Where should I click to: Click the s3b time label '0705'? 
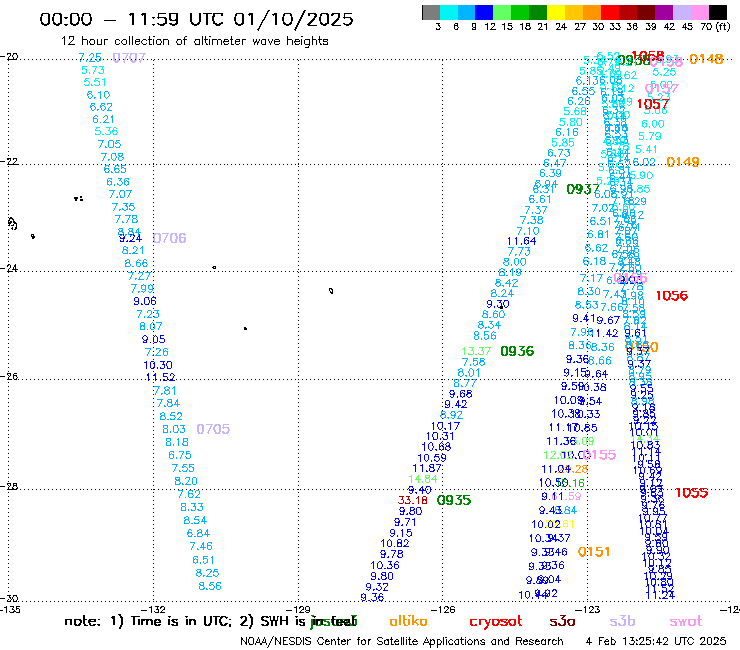(x=213, y=429)
